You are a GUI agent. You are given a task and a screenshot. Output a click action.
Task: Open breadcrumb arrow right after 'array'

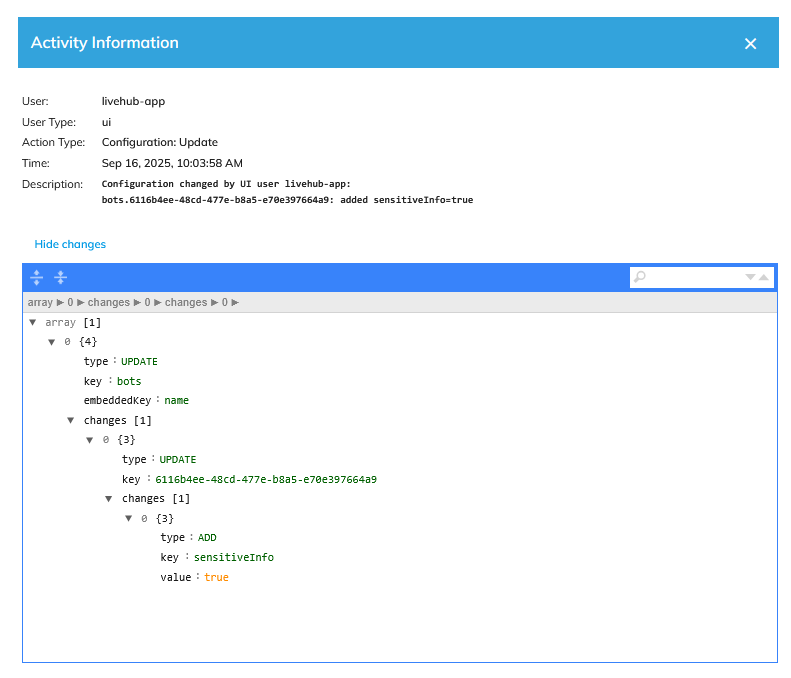click(x=59, y=302)
